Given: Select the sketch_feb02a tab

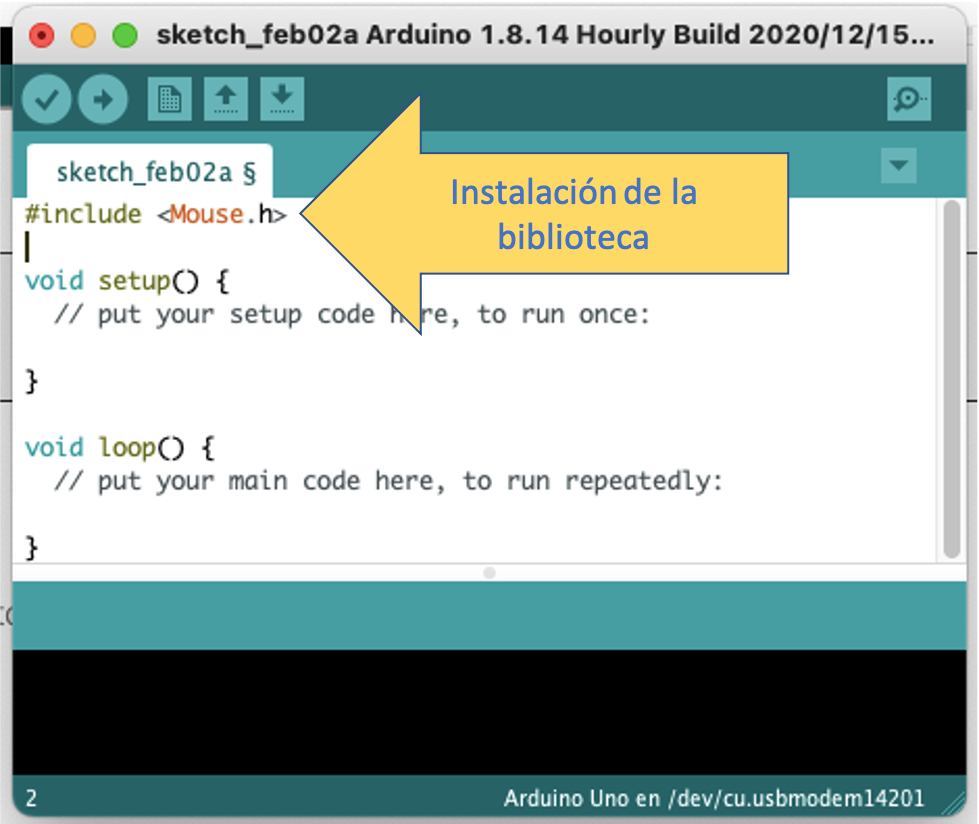Looking at the screenshot, I should click(150, 172).
